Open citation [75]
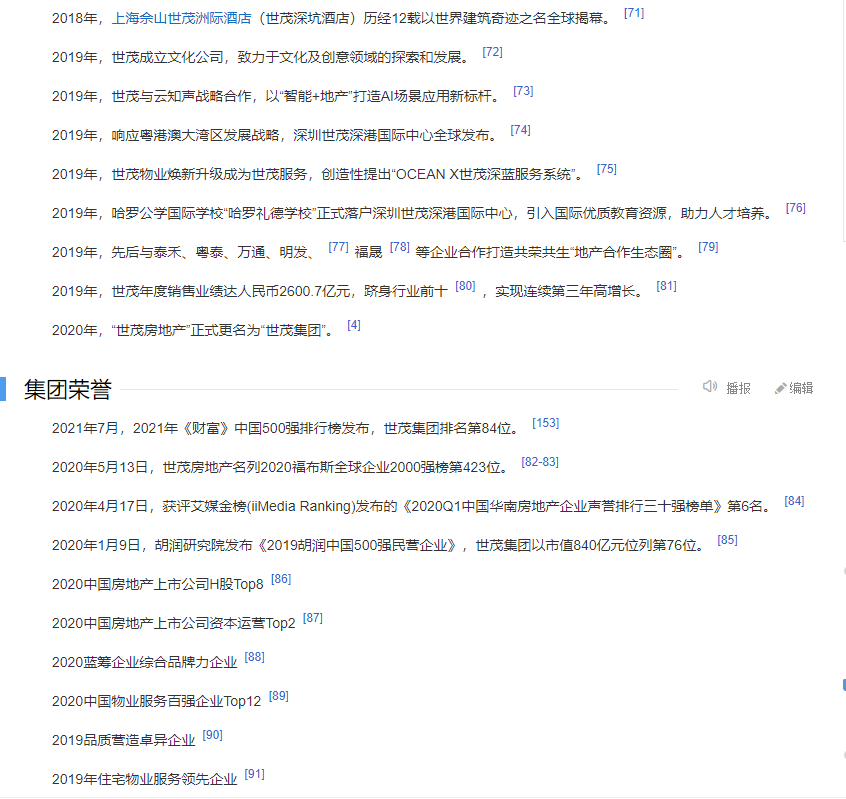The height and width of the screenshot is (799, 846). point(606,169)
